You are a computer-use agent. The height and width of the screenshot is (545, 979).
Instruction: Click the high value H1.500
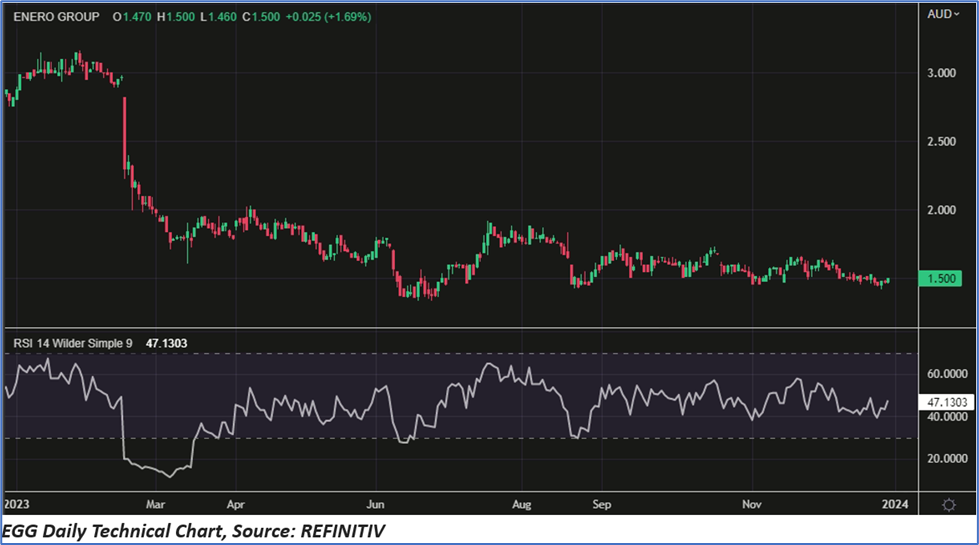pos(176,17)
